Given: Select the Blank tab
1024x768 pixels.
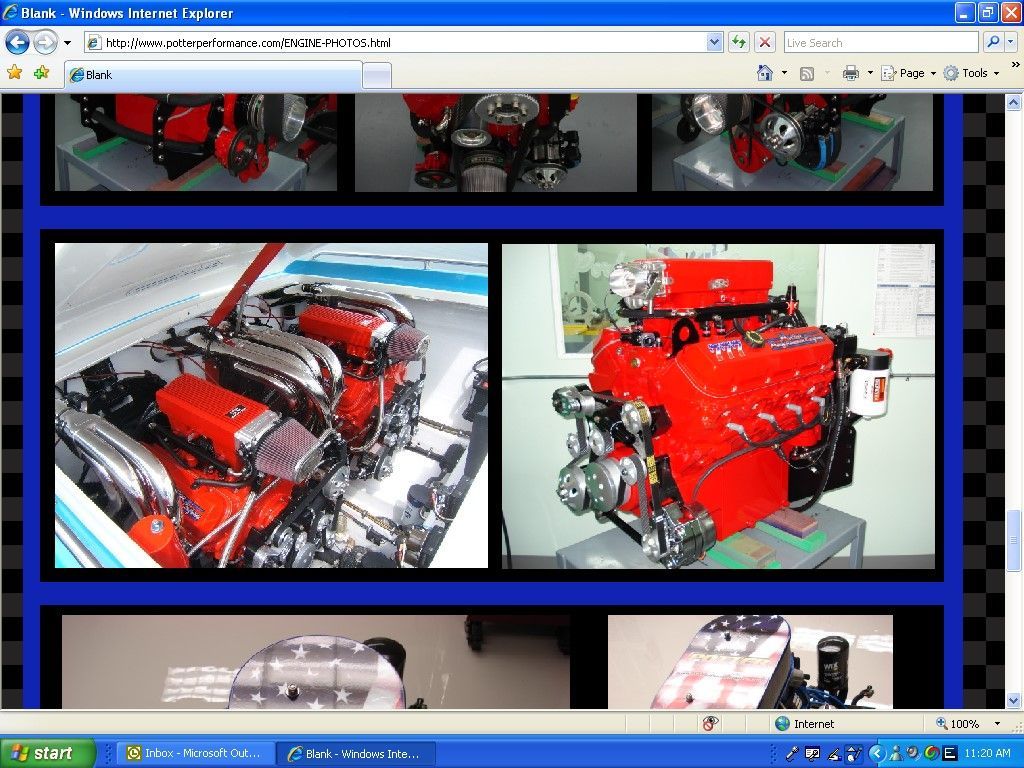Looking at the screenshot, I should click(212, 75).
